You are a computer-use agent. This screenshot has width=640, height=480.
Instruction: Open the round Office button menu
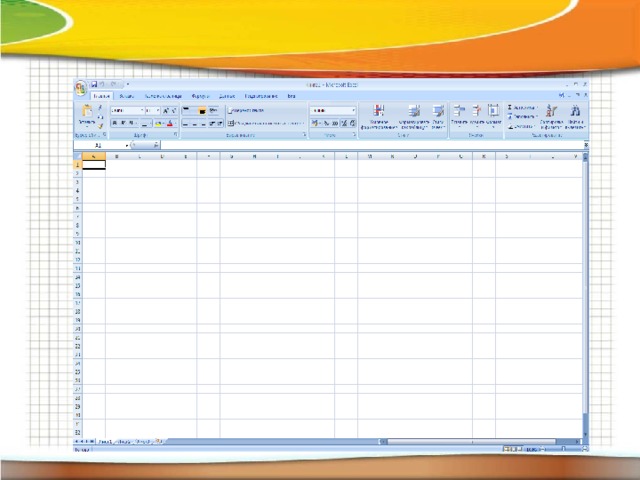[80, 87]
